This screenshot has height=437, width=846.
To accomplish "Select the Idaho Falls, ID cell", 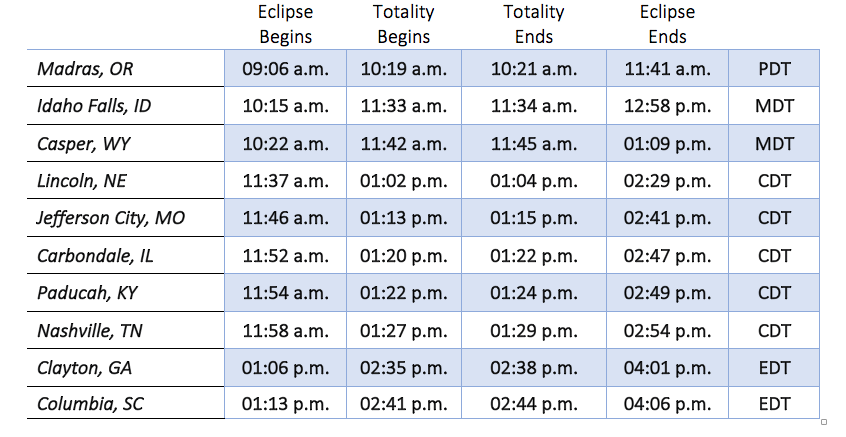I will 94,107.
